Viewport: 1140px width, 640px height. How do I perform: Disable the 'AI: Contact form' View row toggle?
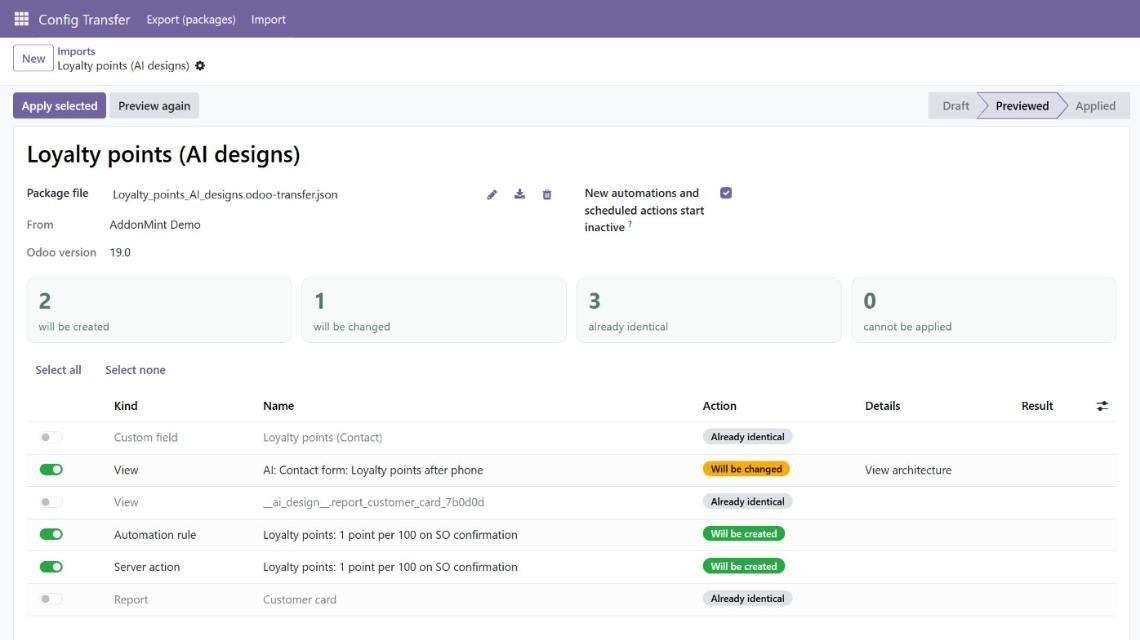(x=51, y=470)
